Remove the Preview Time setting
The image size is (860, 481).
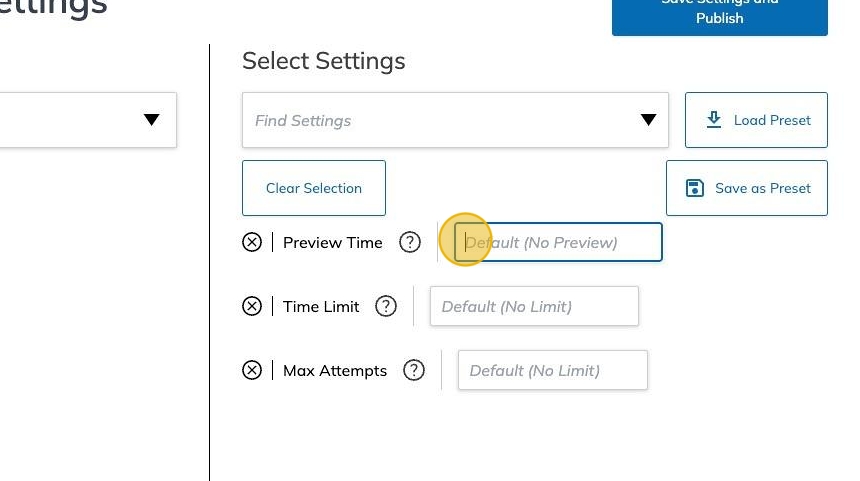pyautogui.click(x=252, y=242)
